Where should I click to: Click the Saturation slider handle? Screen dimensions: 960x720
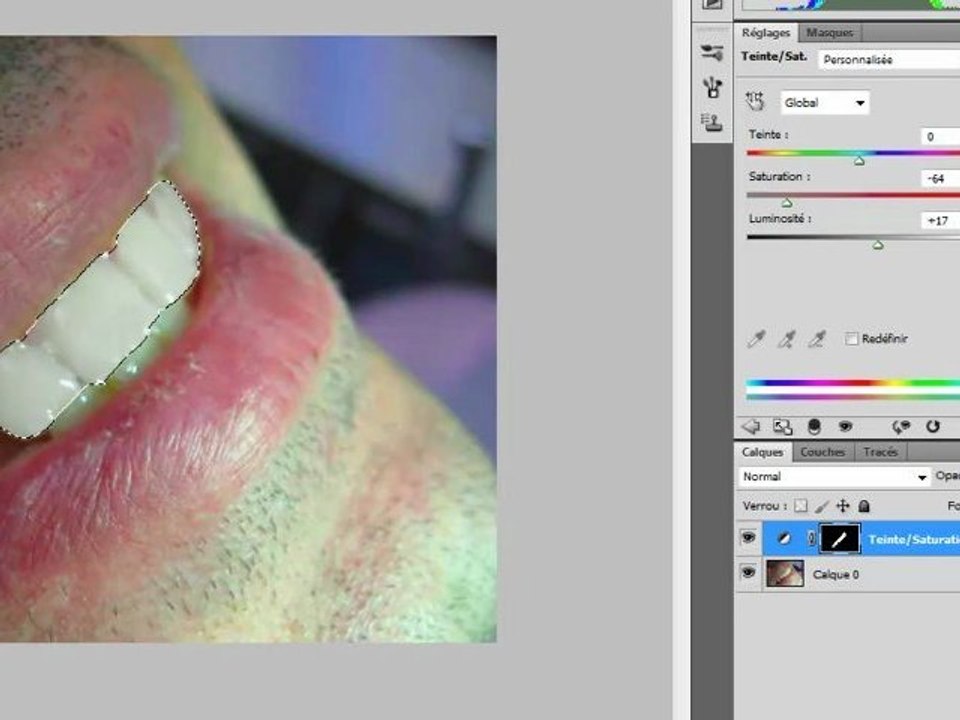pyautogui.click(x=787, y=203)
